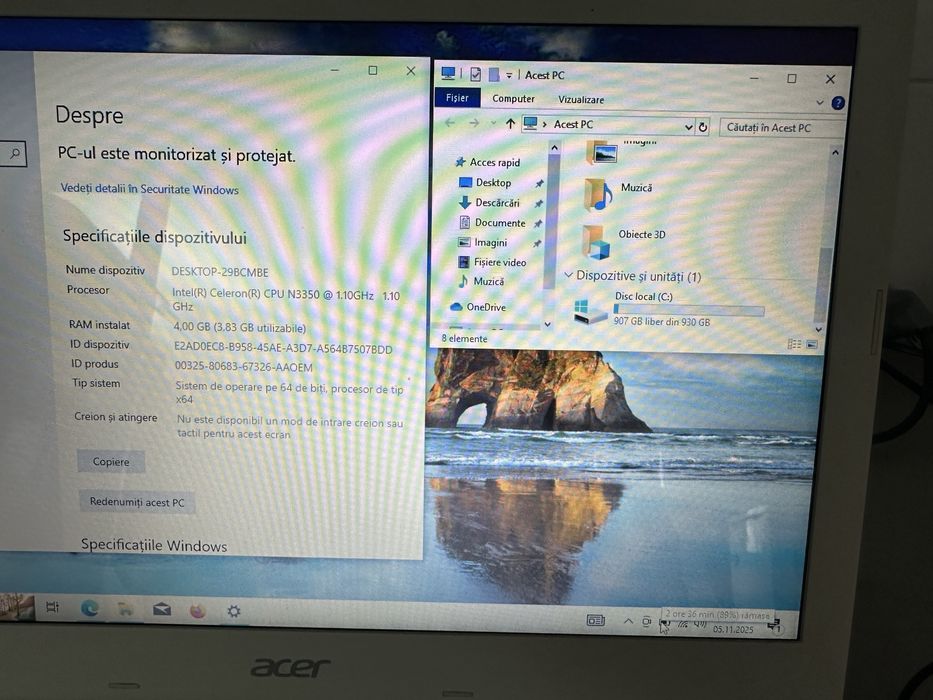933x700 pixels.
Task: Click the Properties quick access toolbar icon
Action: (475, 74)
